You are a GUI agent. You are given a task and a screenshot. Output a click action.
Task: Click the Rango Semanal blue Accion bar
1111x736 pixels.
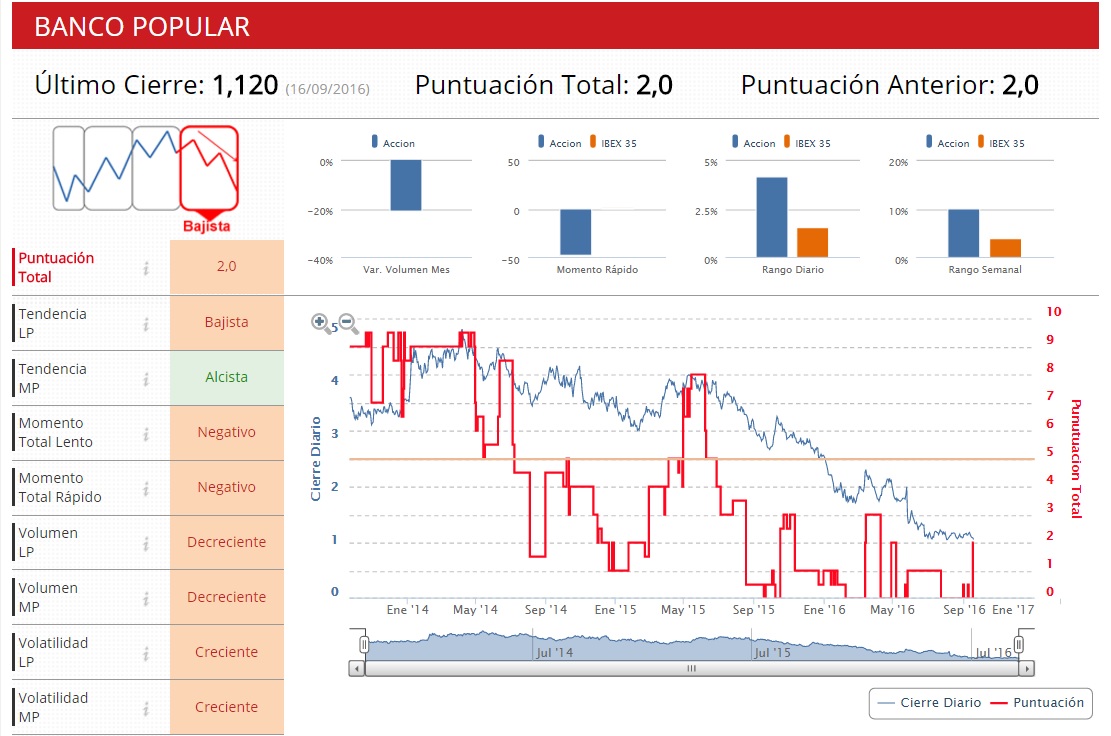pyautogui.click(x=964, y=233)
